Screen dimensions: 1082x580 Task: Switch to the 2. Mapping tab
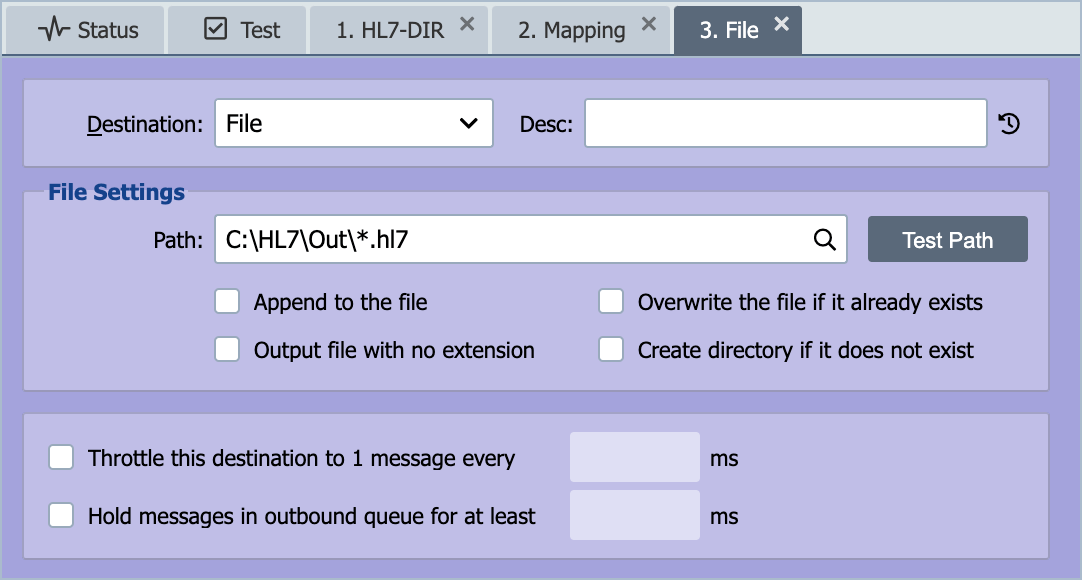tap(571, 30)
